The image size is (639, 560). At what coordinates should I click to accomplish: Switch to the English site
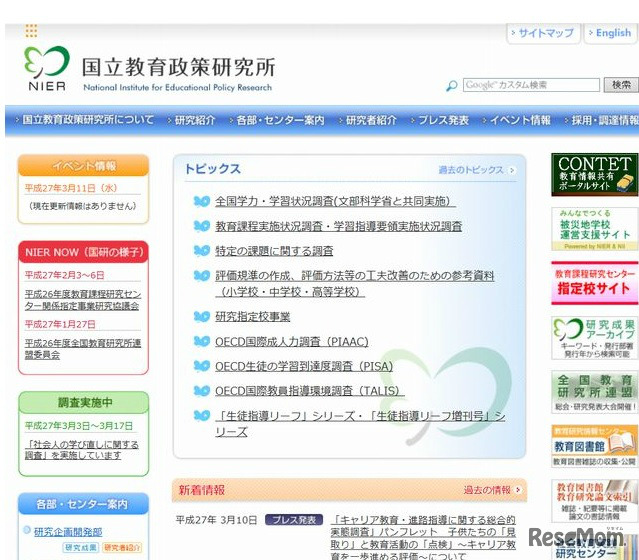click(610, 33)
